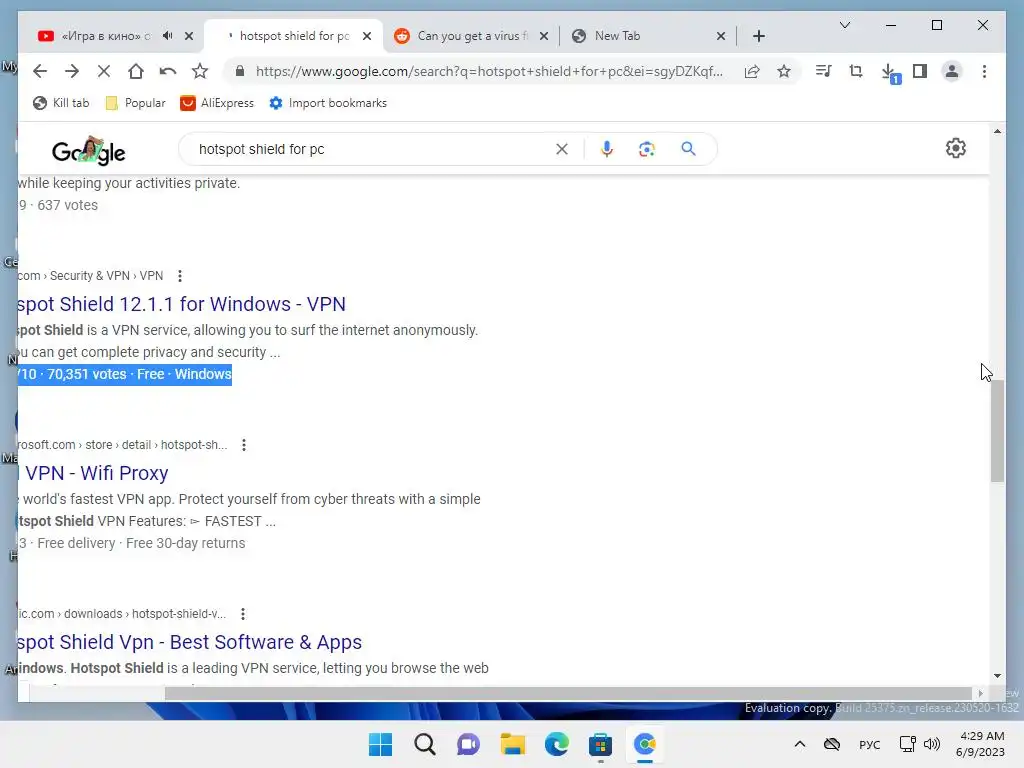Click the 637 votes text
This screenshot has width=1024, height=768.
point(67,205)
